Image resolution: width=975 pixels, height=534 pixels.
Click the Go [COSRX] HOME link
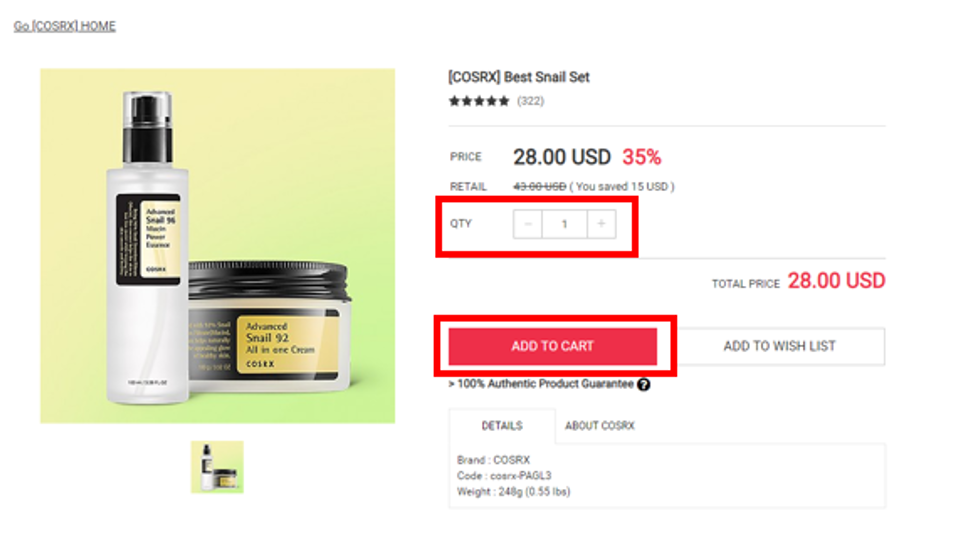click(65, 26)
